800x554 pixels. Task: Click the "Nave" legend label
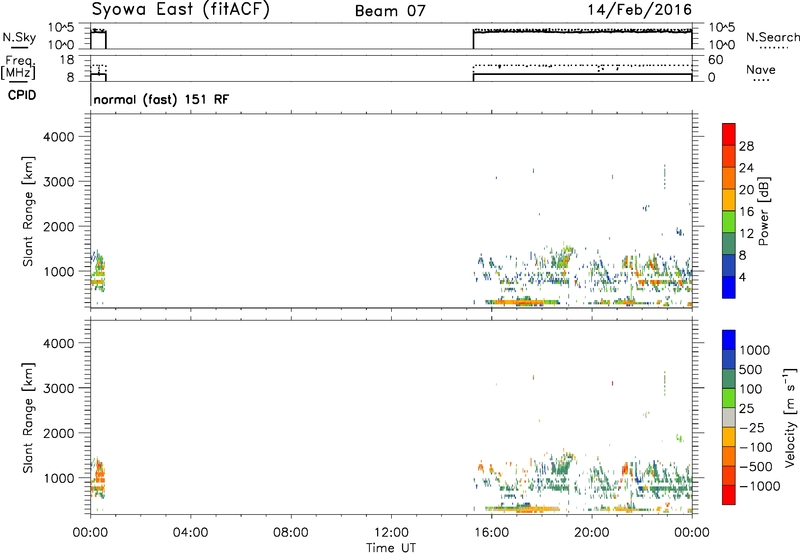tap(761, 69)
